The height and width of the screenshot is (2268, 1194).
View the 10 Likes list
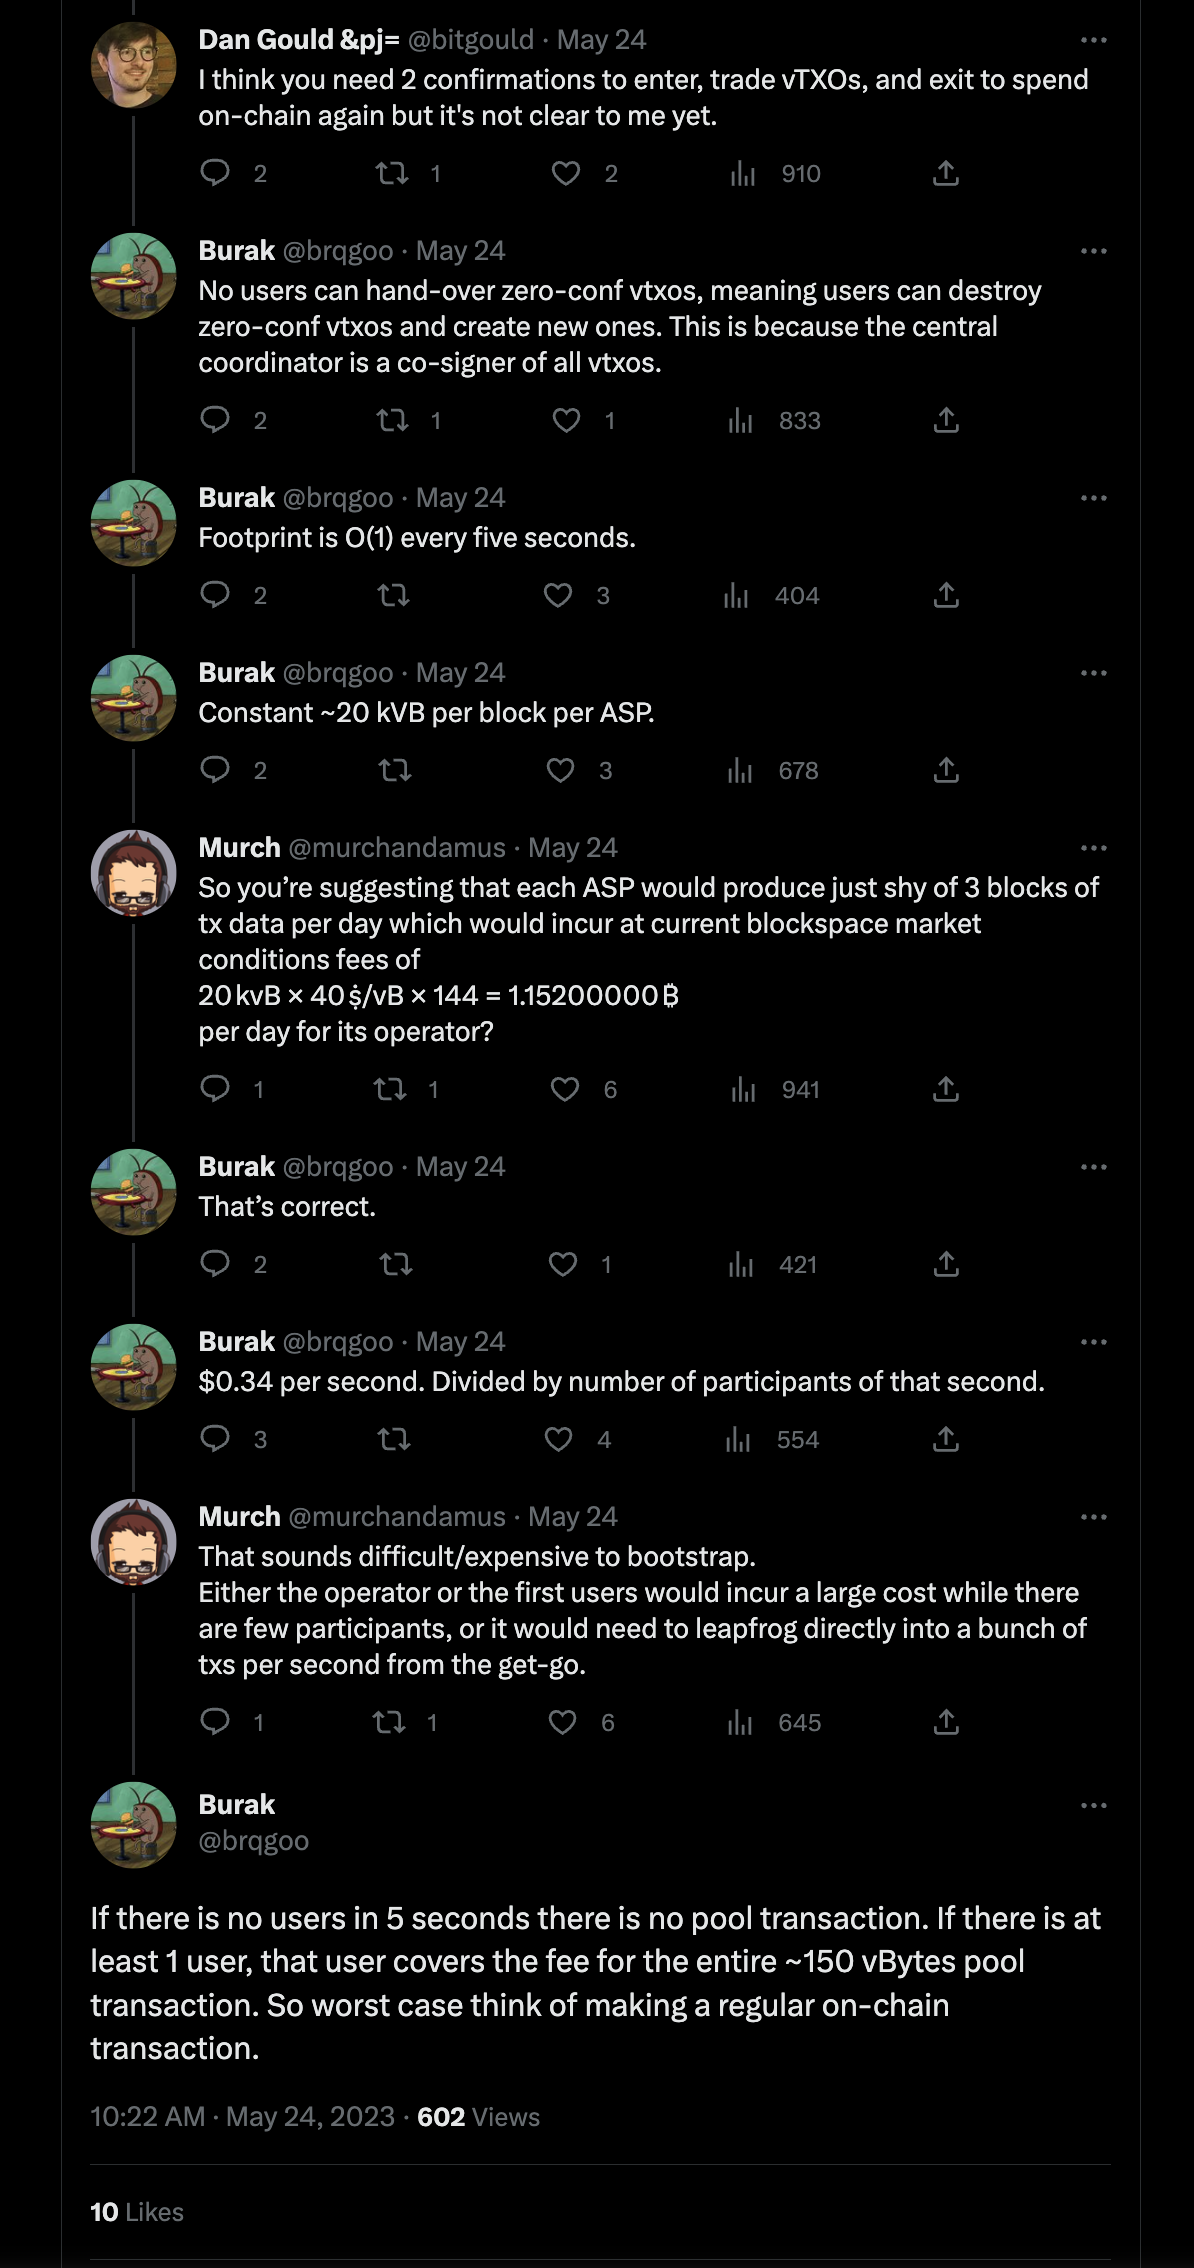click(x=137, y=2212)
